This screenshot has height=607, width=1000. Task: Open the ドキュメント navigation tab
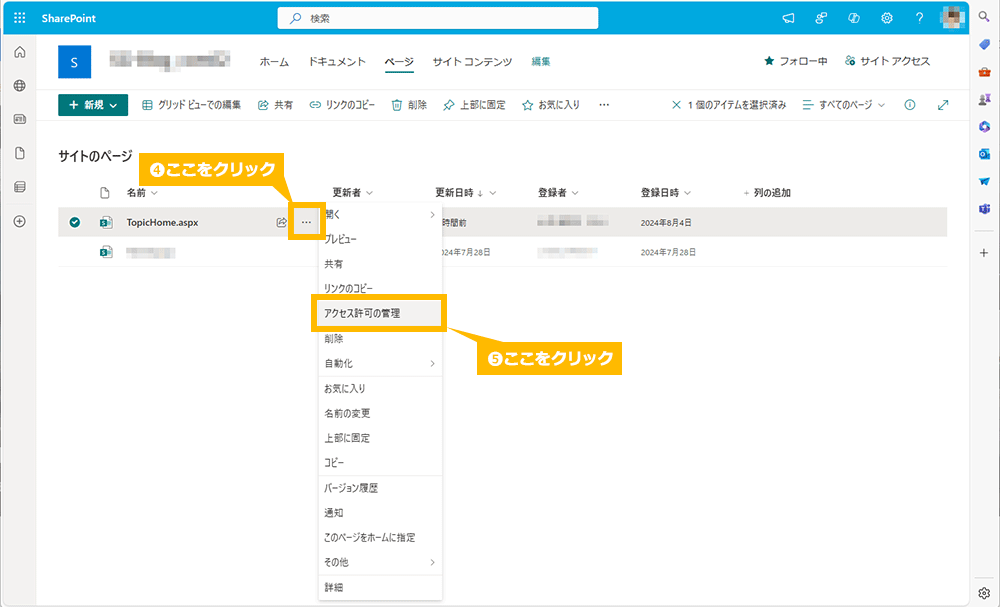(337, 61)
